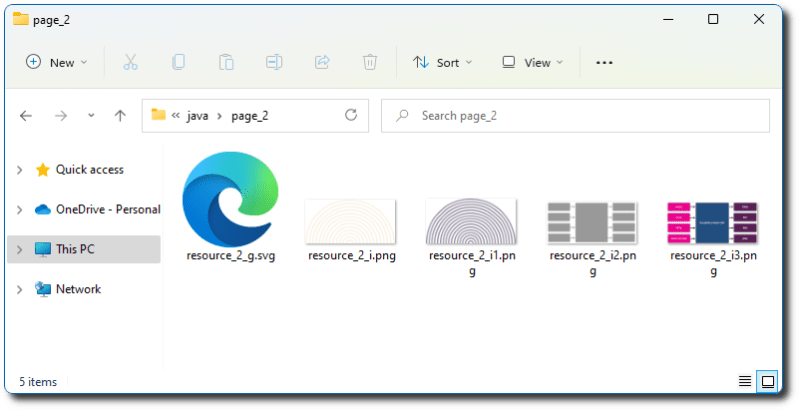Select Network label in navigation pane
This screenshot has width=799, height=410.
pyautogui.click(x=78, y=289)
